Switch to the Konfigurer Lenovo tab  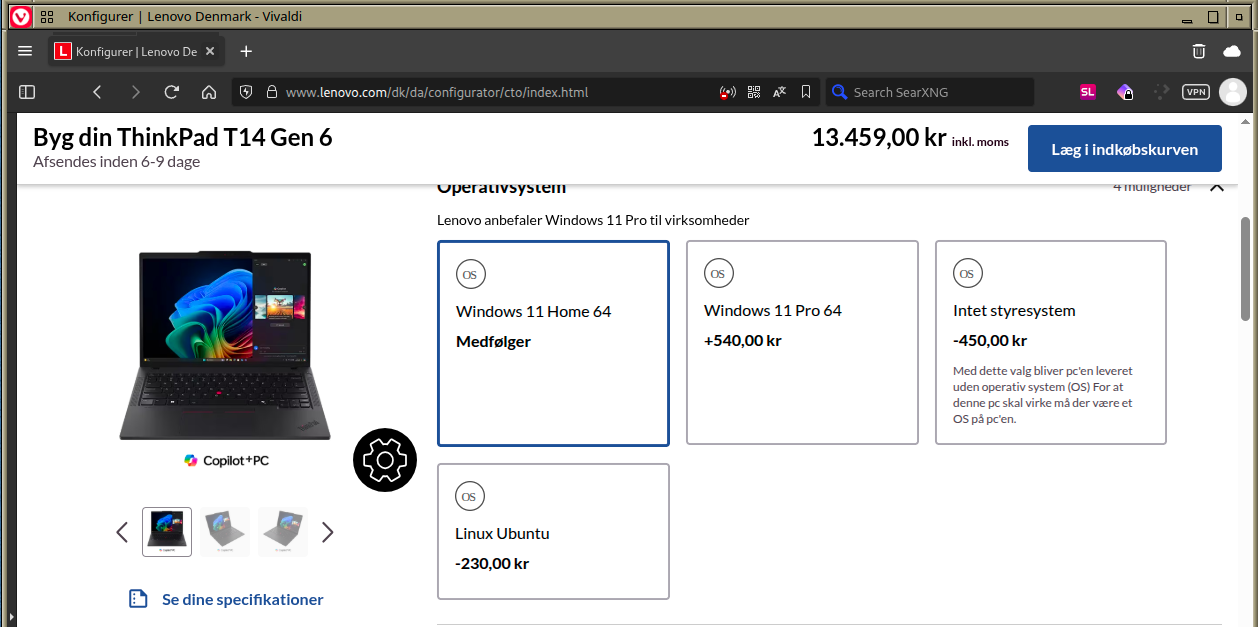click(x=135, y=51)
